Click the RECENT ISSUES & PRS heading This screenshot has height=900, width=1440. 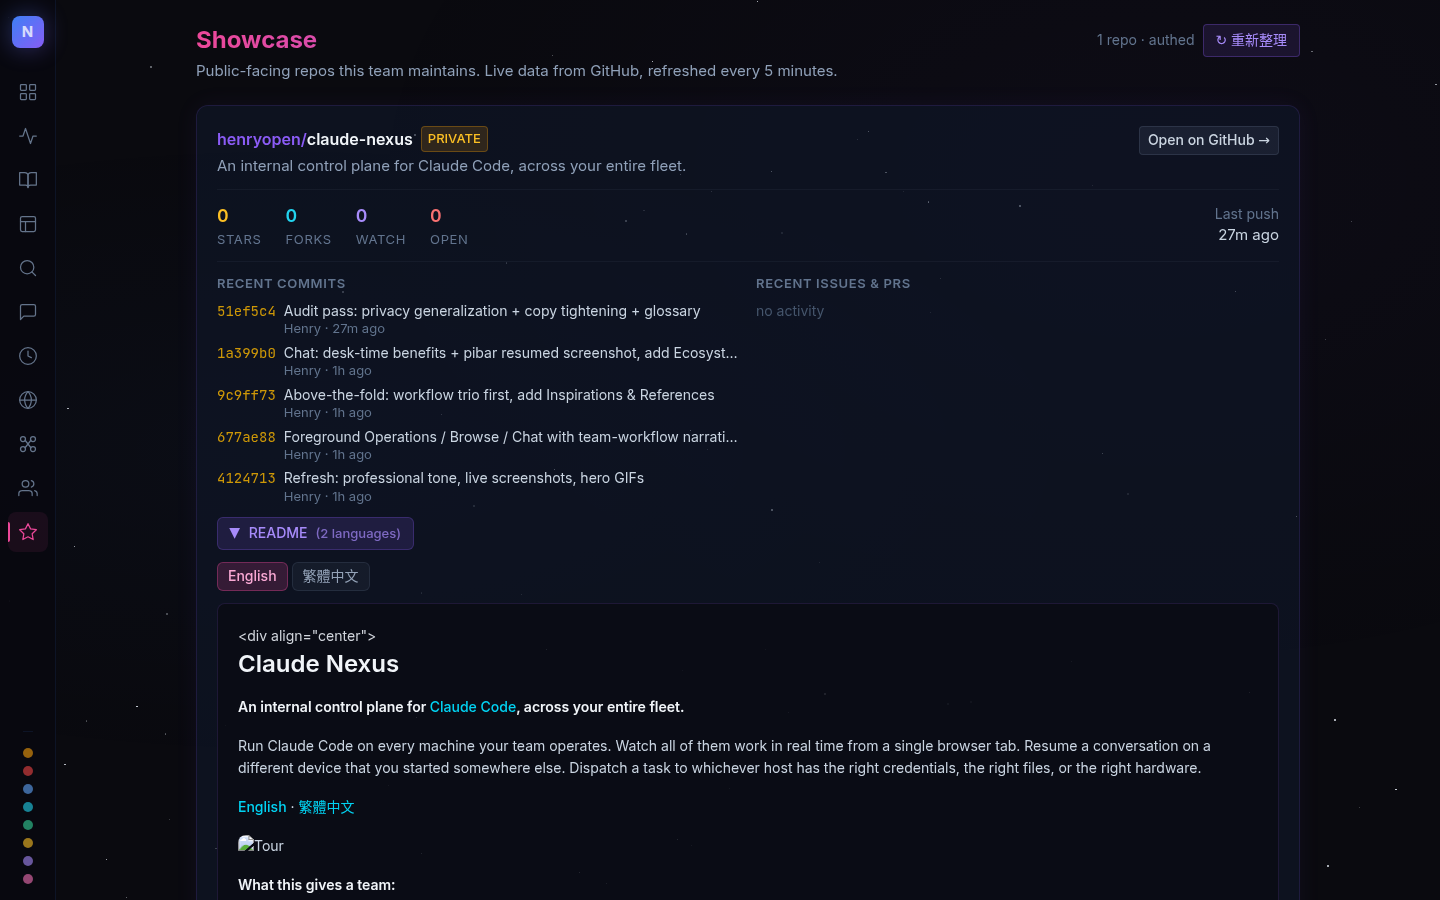pyautogui.click(x=833, y=284)
